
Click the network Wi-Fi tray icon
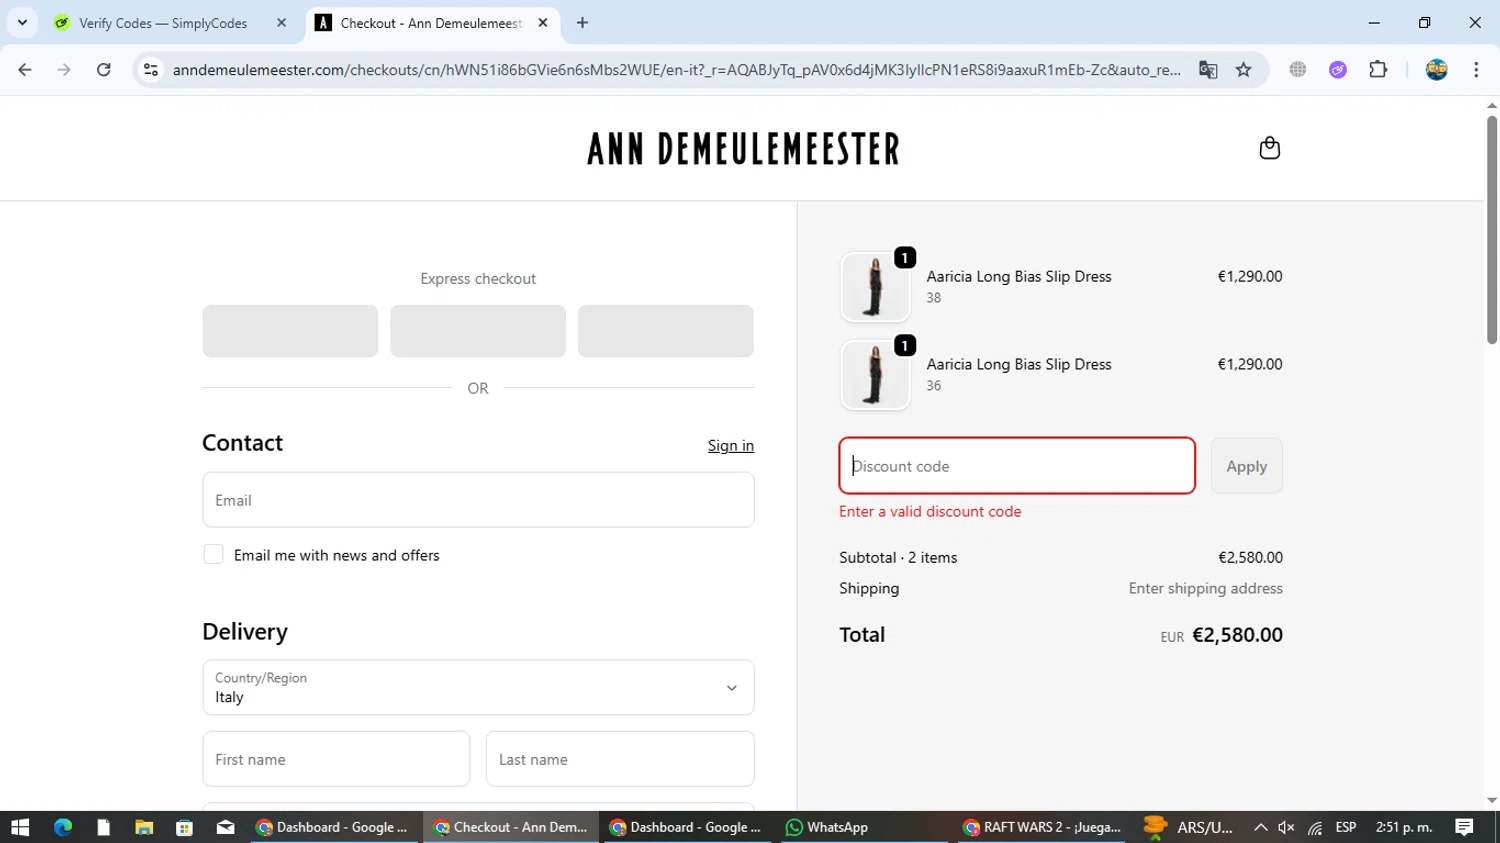(1315, 827)
